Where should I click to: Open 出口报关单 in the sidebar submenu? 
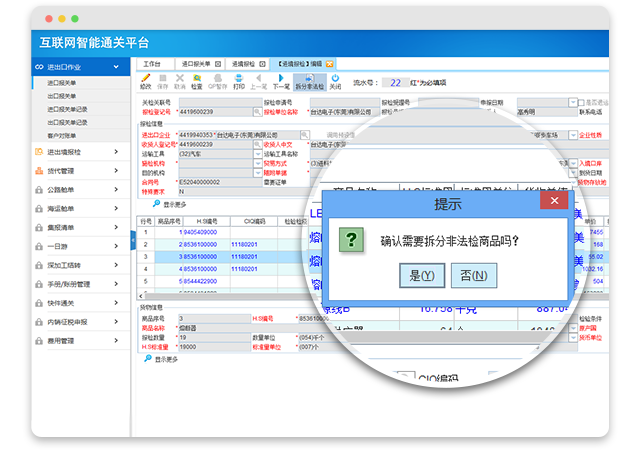[61, 96]
